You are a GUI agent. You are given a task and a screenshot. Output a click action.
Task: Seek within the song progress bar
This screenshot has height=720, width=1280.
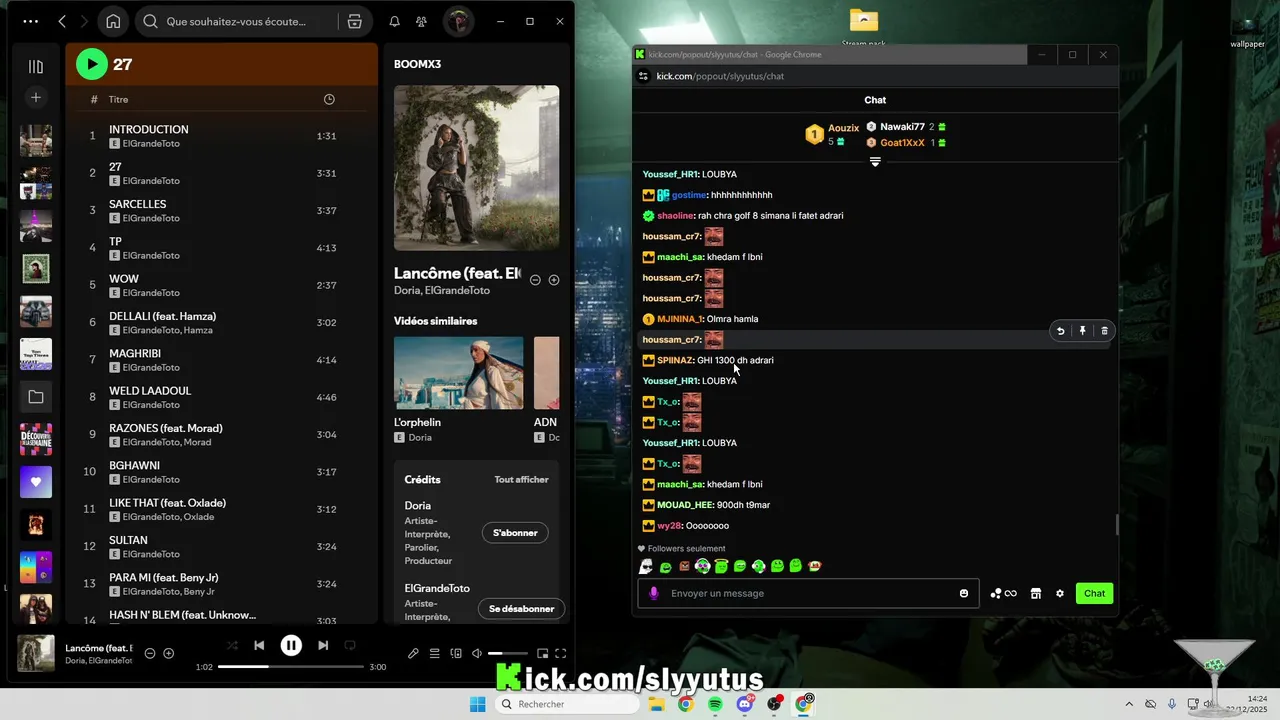pos(291,666)
